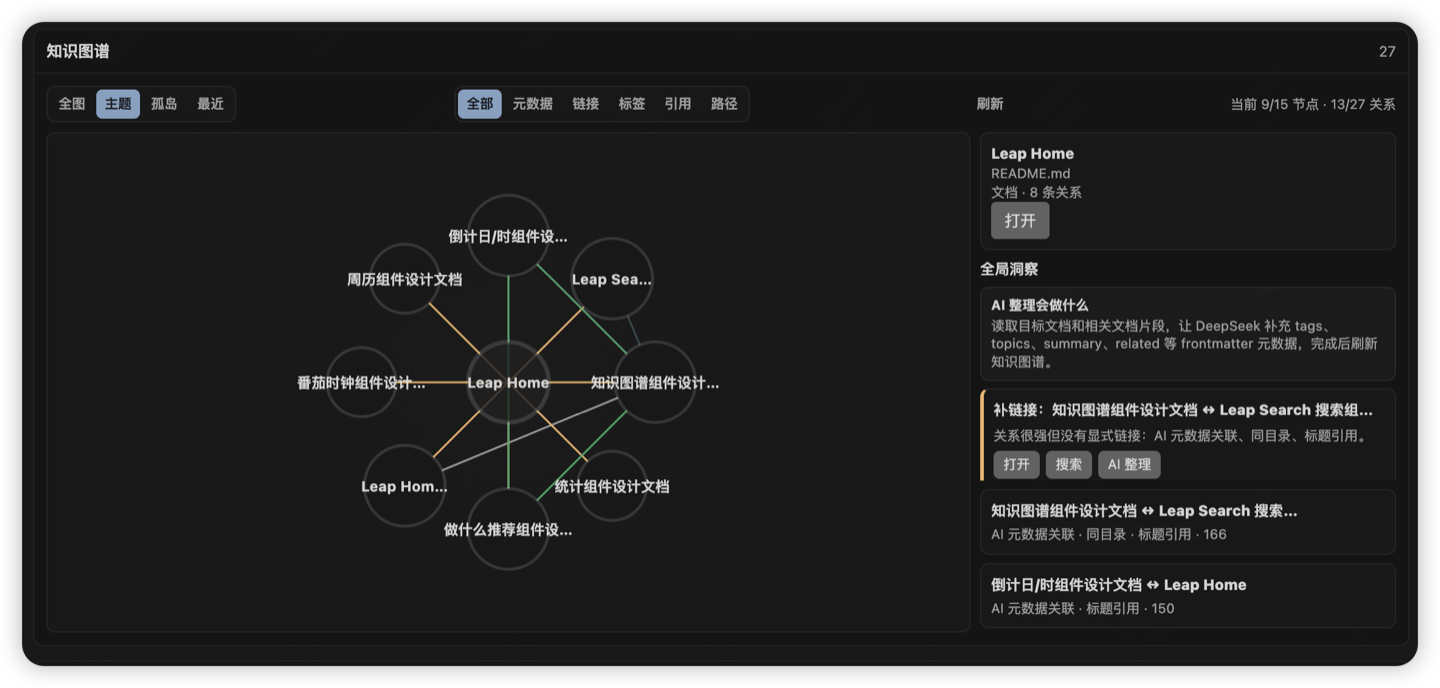Filter relations by 元数据
The width and height of the screenshot is (1440, 688).
click(533, 104)
